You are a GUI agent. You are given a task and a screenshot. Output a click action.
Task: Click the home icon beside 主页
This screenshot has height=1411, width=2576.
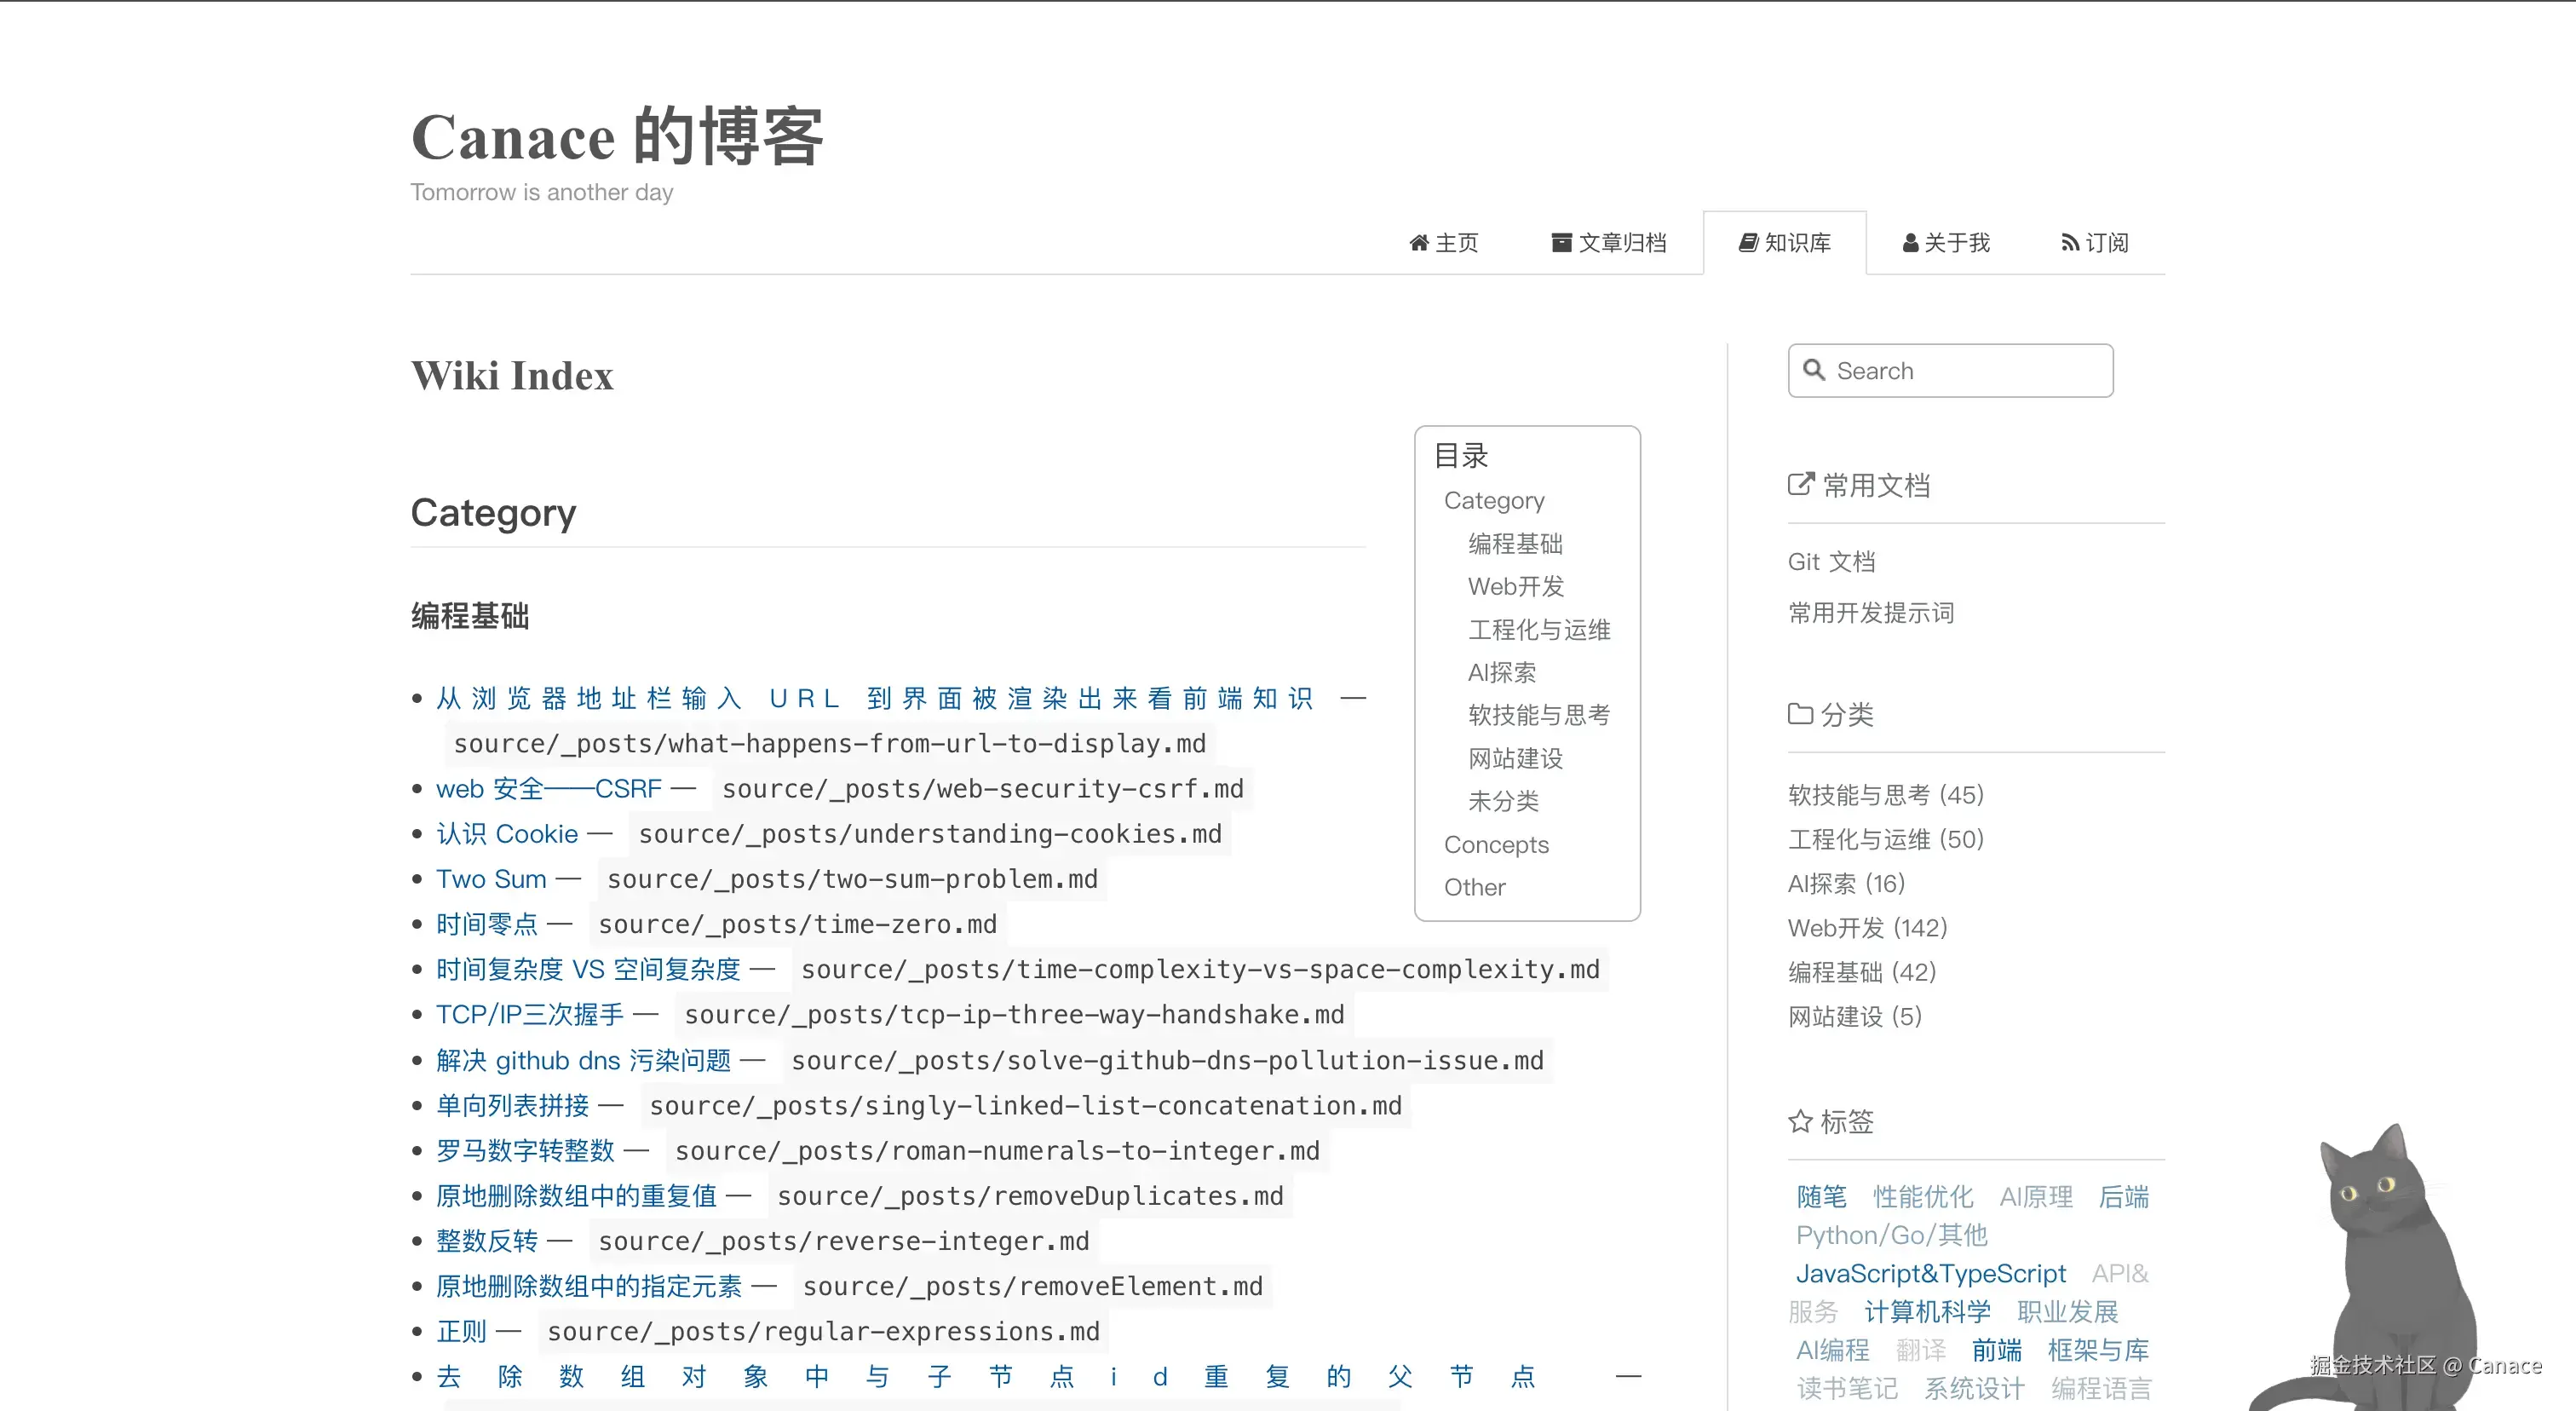pyautogui.click(x=1418, y=243)
